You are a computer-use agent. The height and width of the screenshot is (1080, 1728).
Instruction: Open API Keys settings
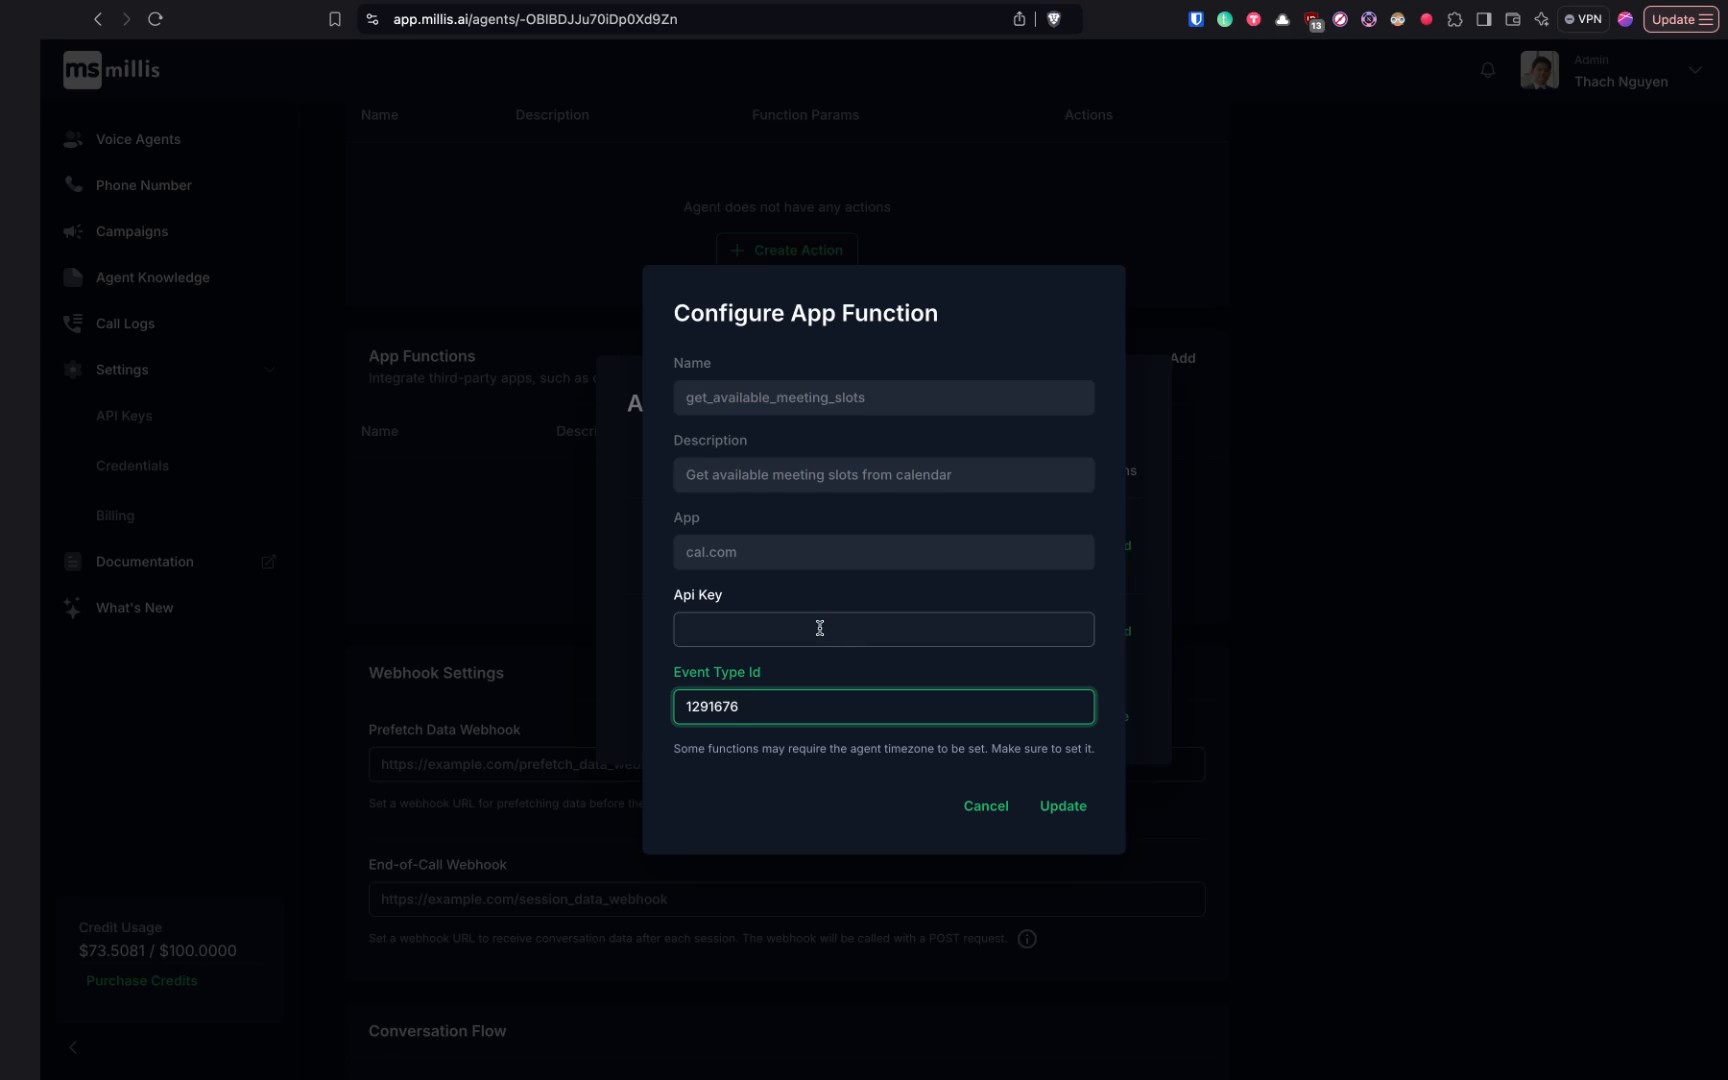point(123,415)
